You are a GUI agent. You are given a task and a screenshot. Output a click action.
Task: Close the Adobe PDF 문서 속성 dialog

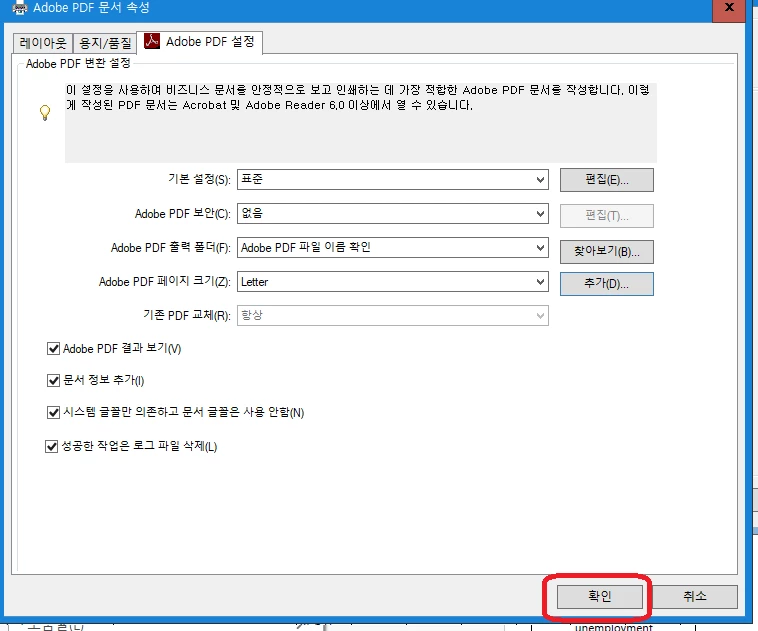(729, 9)
